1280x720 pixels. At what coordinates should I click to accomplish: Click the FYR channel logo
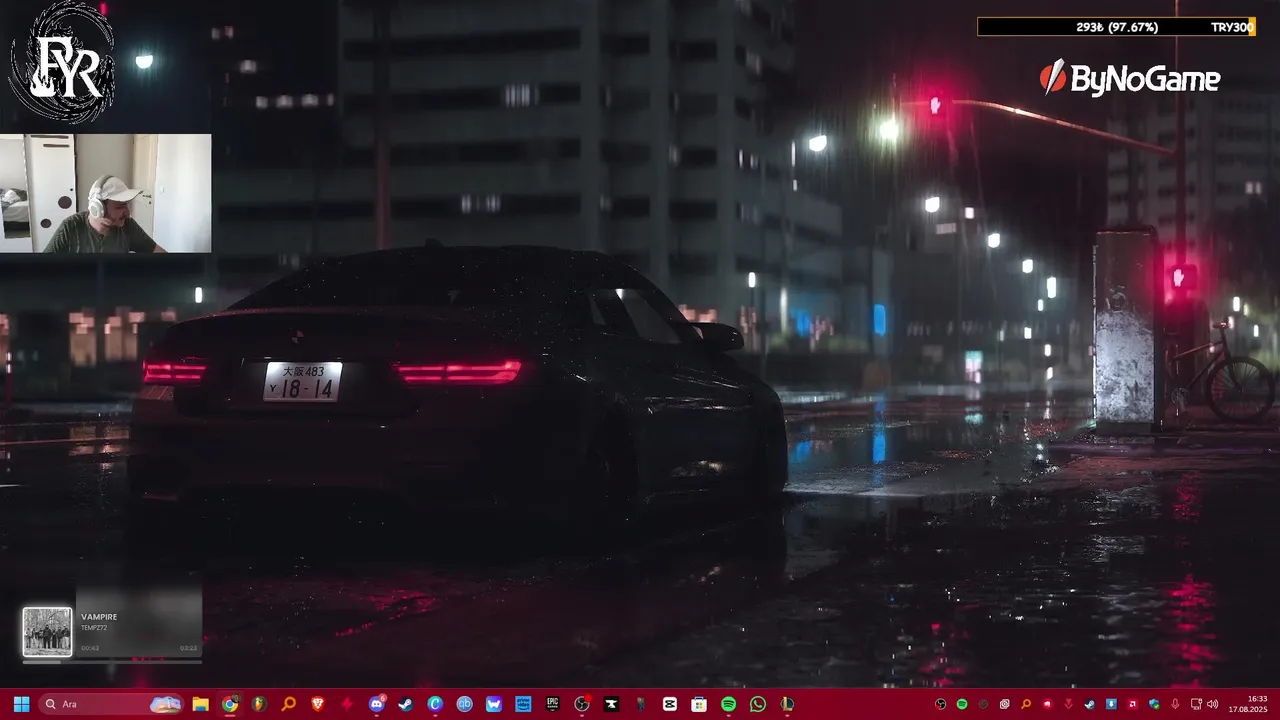pos(62,62)
